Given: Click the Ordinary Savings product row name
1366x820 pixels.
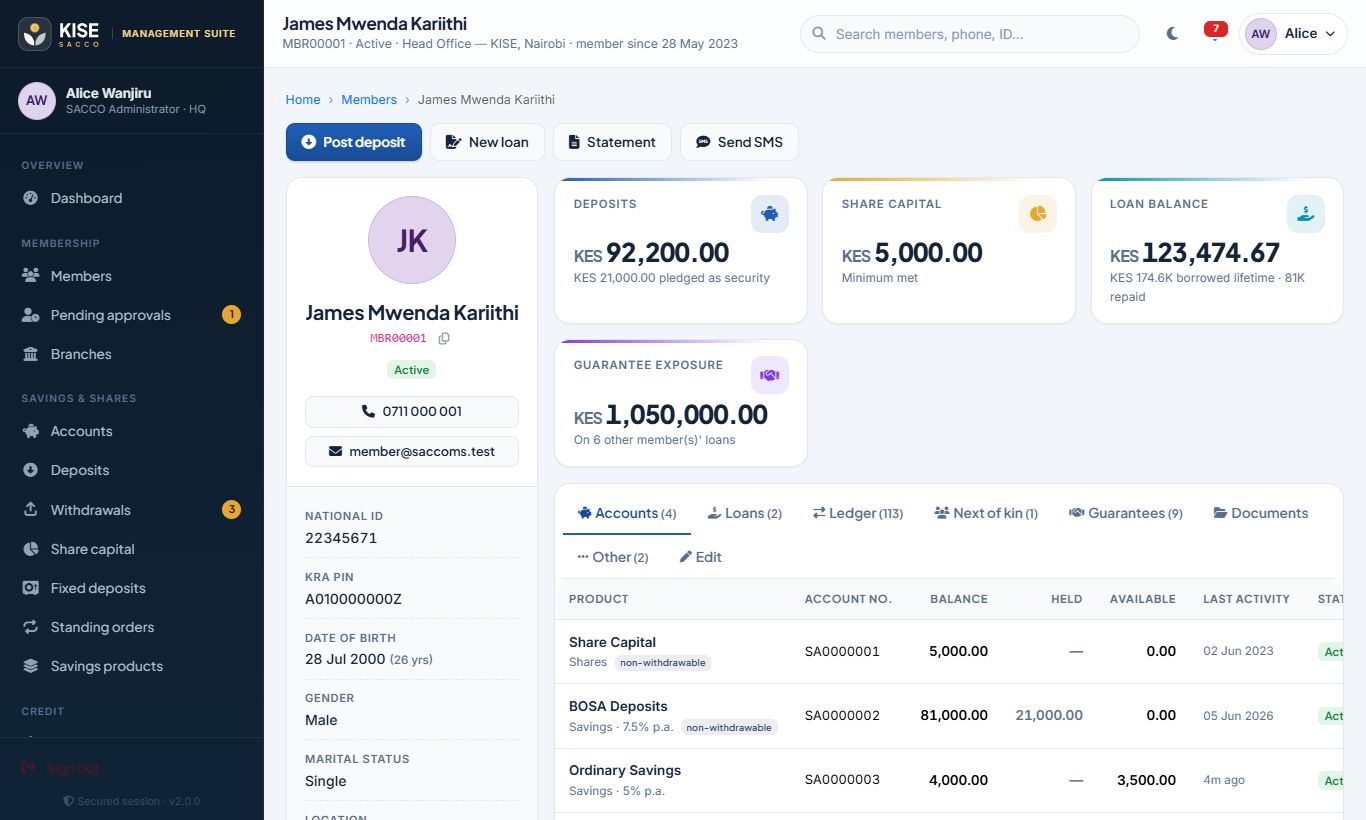Looking at the screenshot, I should click(625, 770).
